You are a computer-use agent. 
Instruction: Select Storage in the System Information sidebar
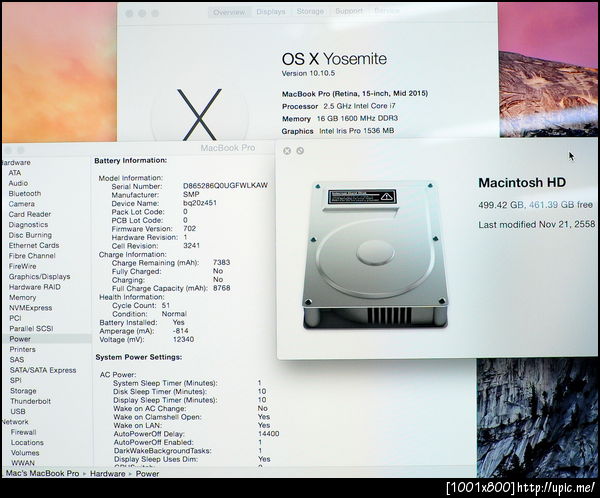point(23,391)
